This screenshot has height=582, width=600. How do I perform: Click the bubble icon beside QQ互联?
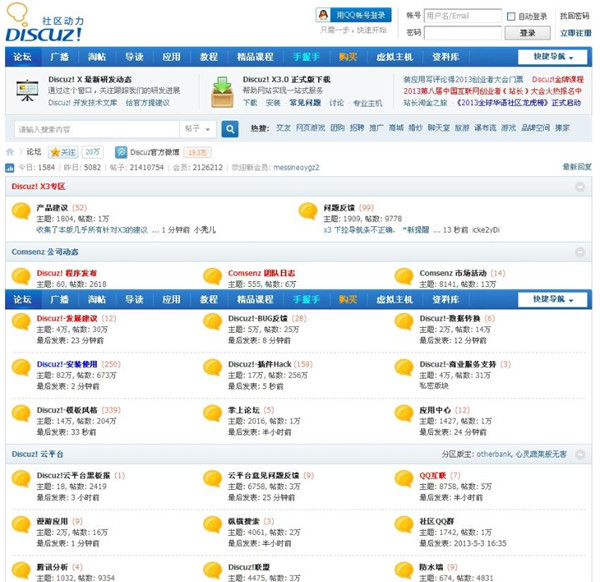tap(404, 479)
